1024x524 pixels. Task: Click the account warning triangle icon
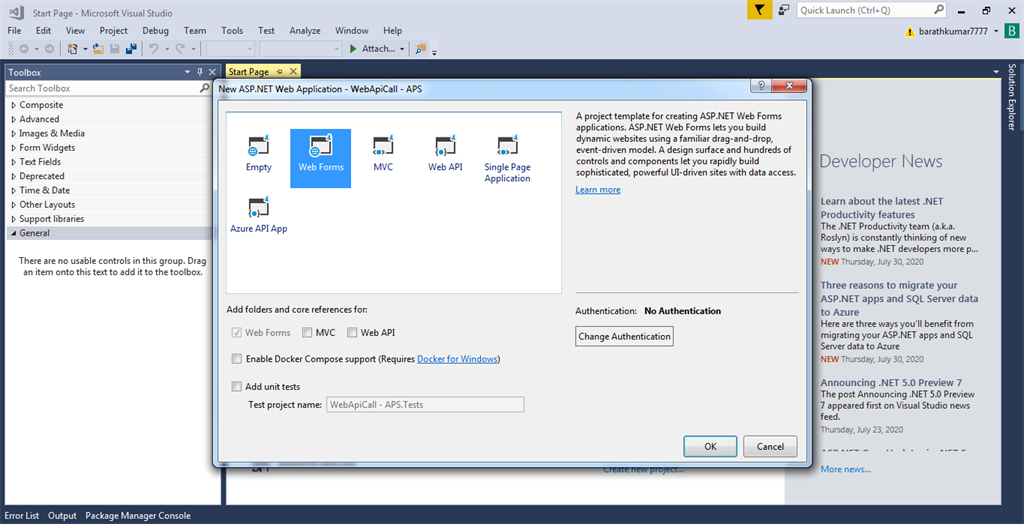[x=910, y=31]
